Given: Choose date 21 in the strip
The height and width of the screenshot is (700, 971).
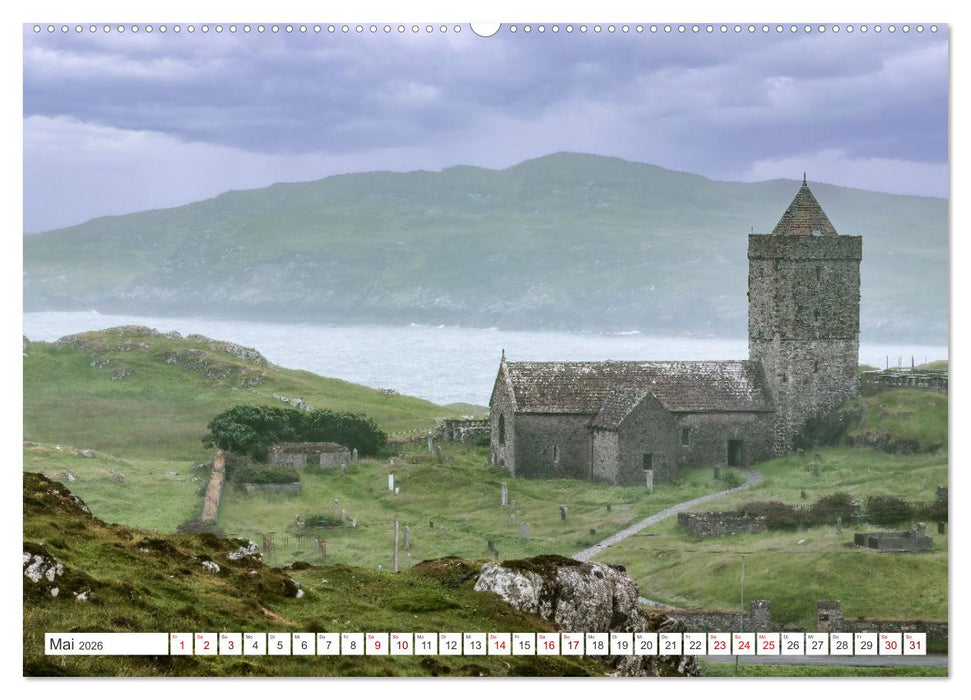Looking at the screenshot, I should click(x=670, y=644).
